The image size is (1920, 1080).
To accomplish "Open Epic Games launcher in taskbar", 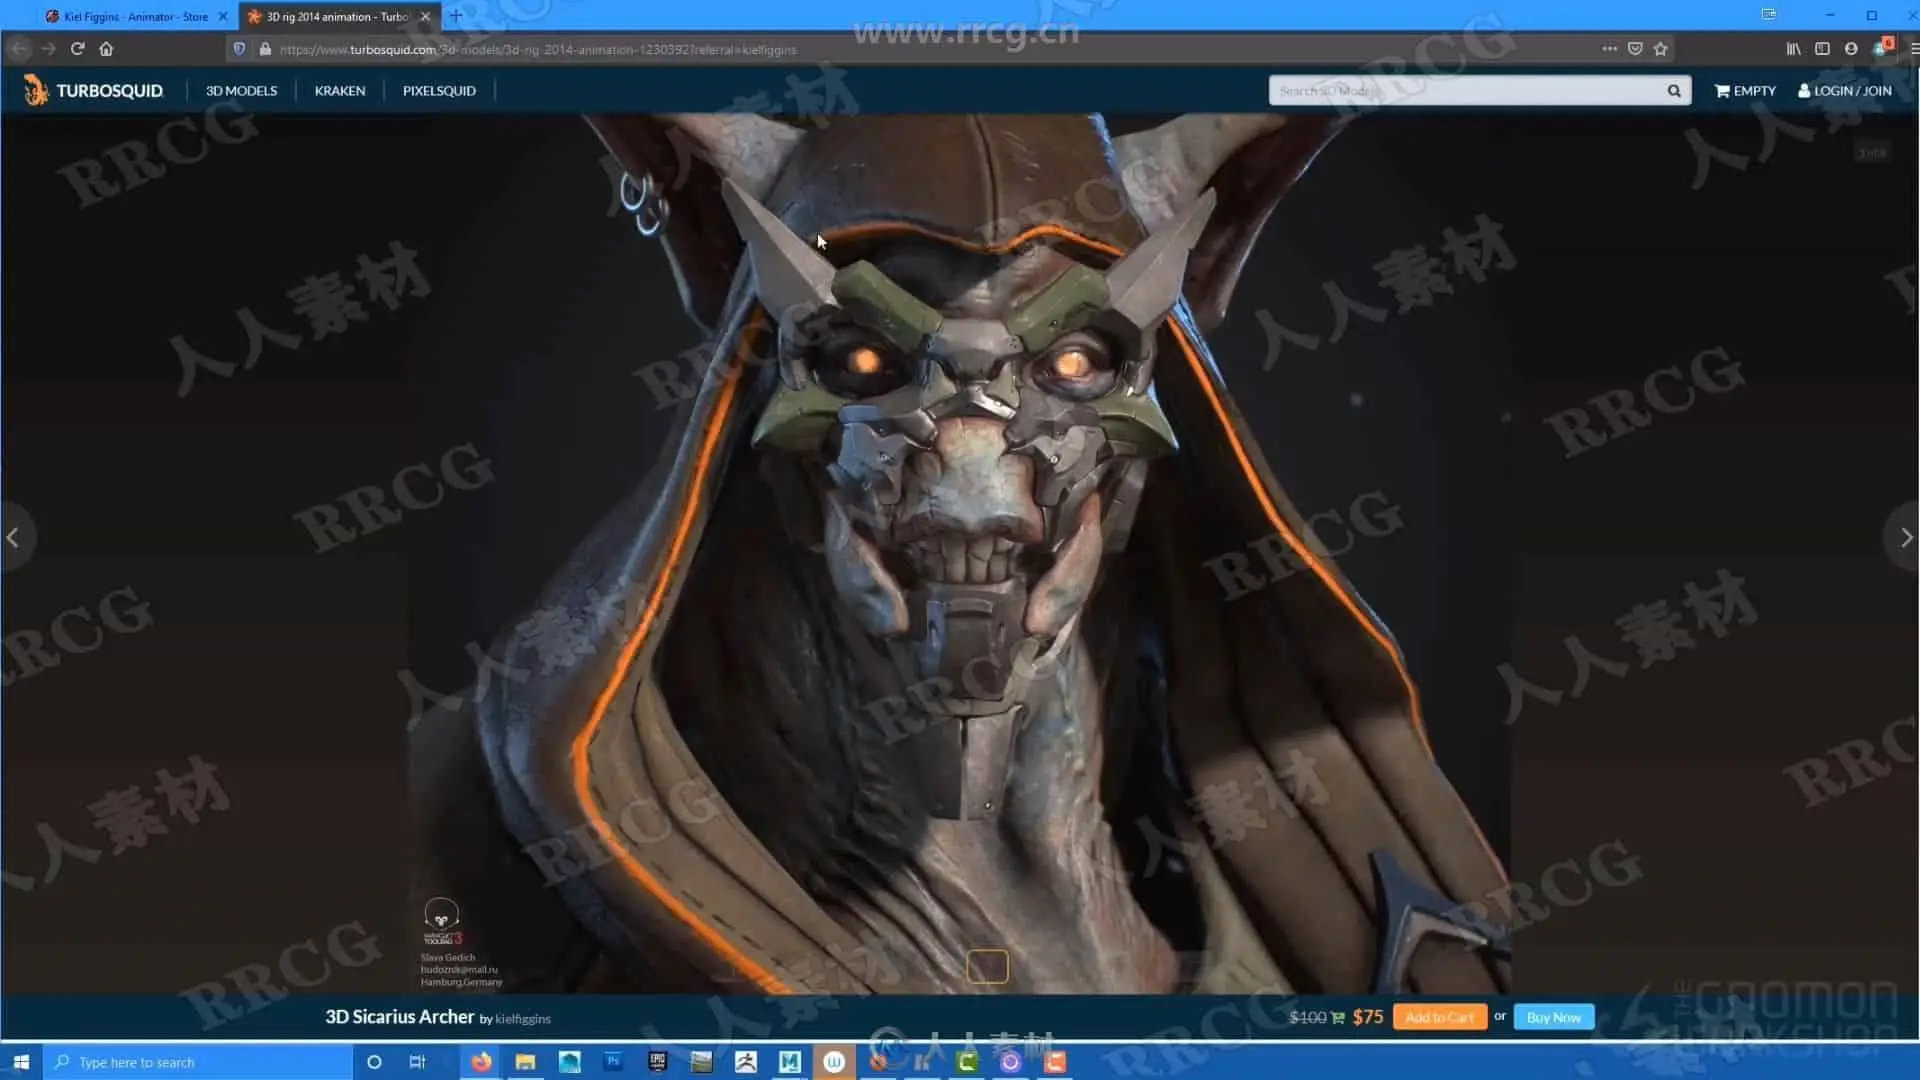I will pyautogui.click(x=657, y=1062).
